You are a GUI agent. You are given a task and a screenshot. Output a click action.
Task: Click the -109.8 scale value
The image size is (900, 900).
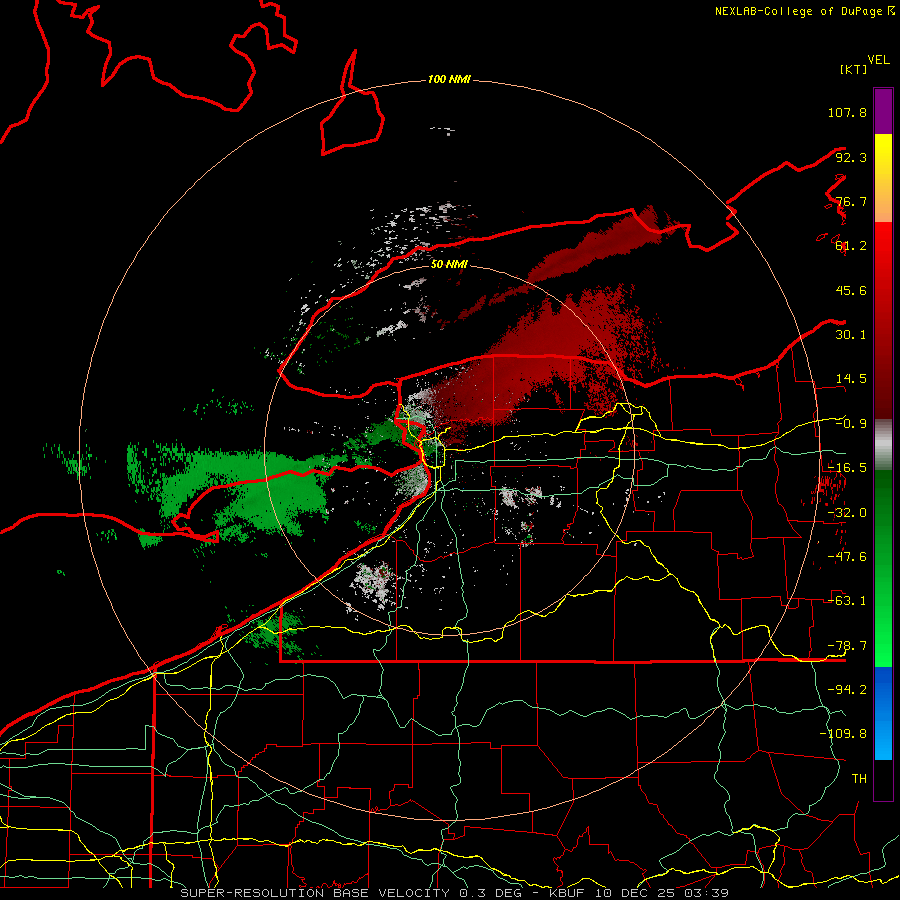click(x=843, y=734)
